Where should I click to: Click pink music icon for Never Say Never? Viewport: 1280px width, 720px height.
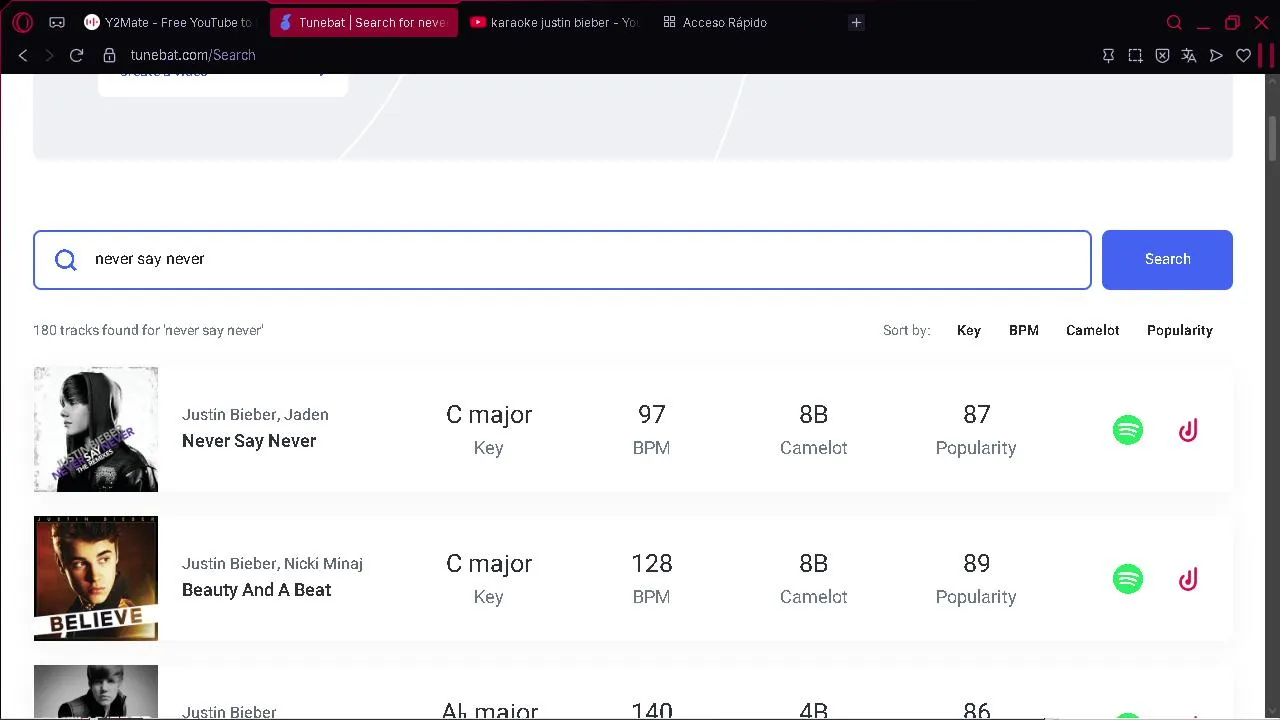1188,430
